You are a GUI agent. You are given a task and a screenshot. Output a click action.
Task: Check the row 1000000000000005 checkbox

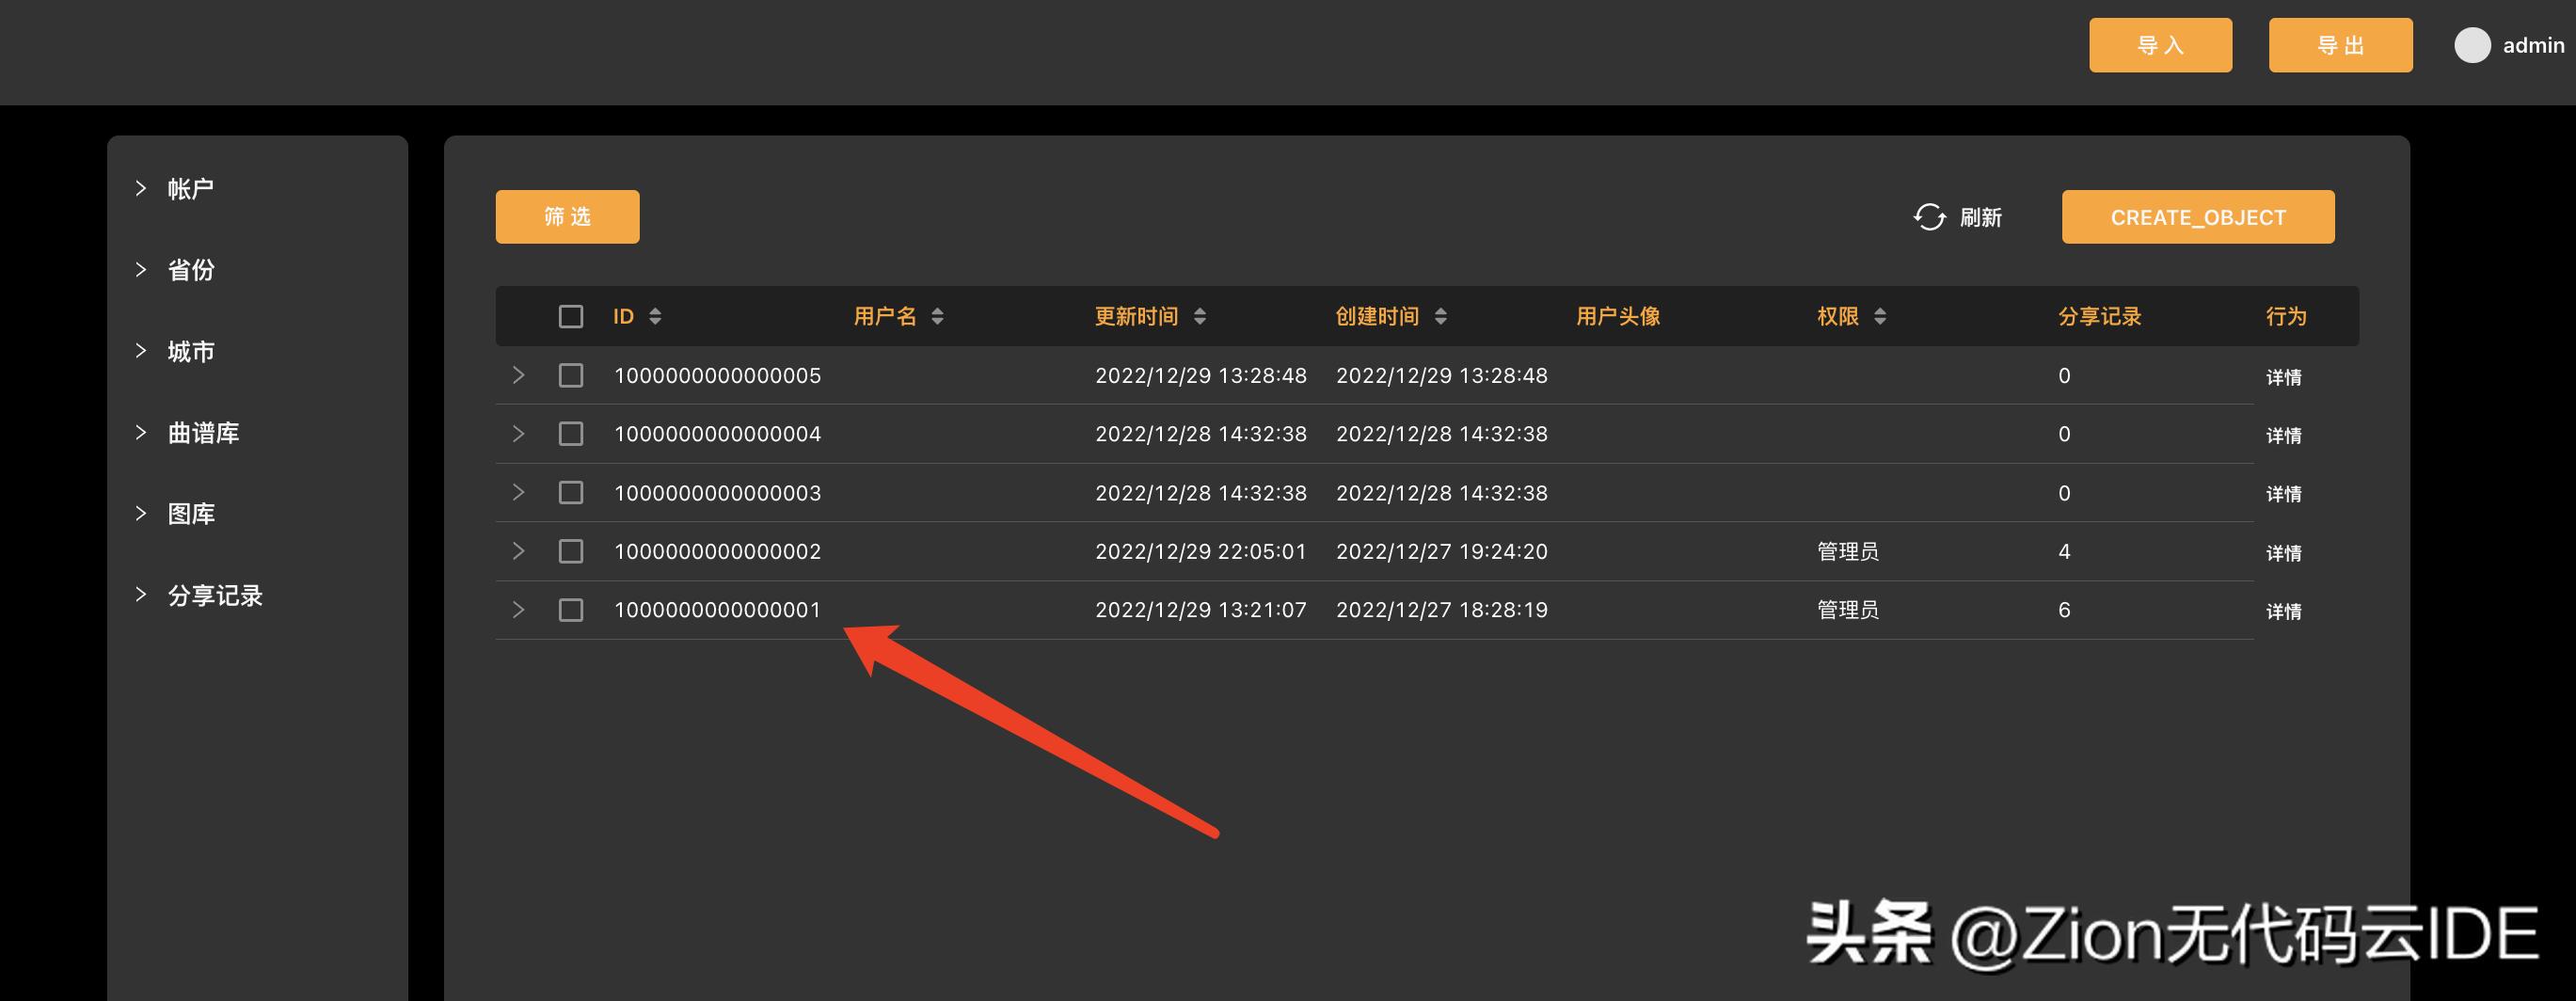coord(571,376)
